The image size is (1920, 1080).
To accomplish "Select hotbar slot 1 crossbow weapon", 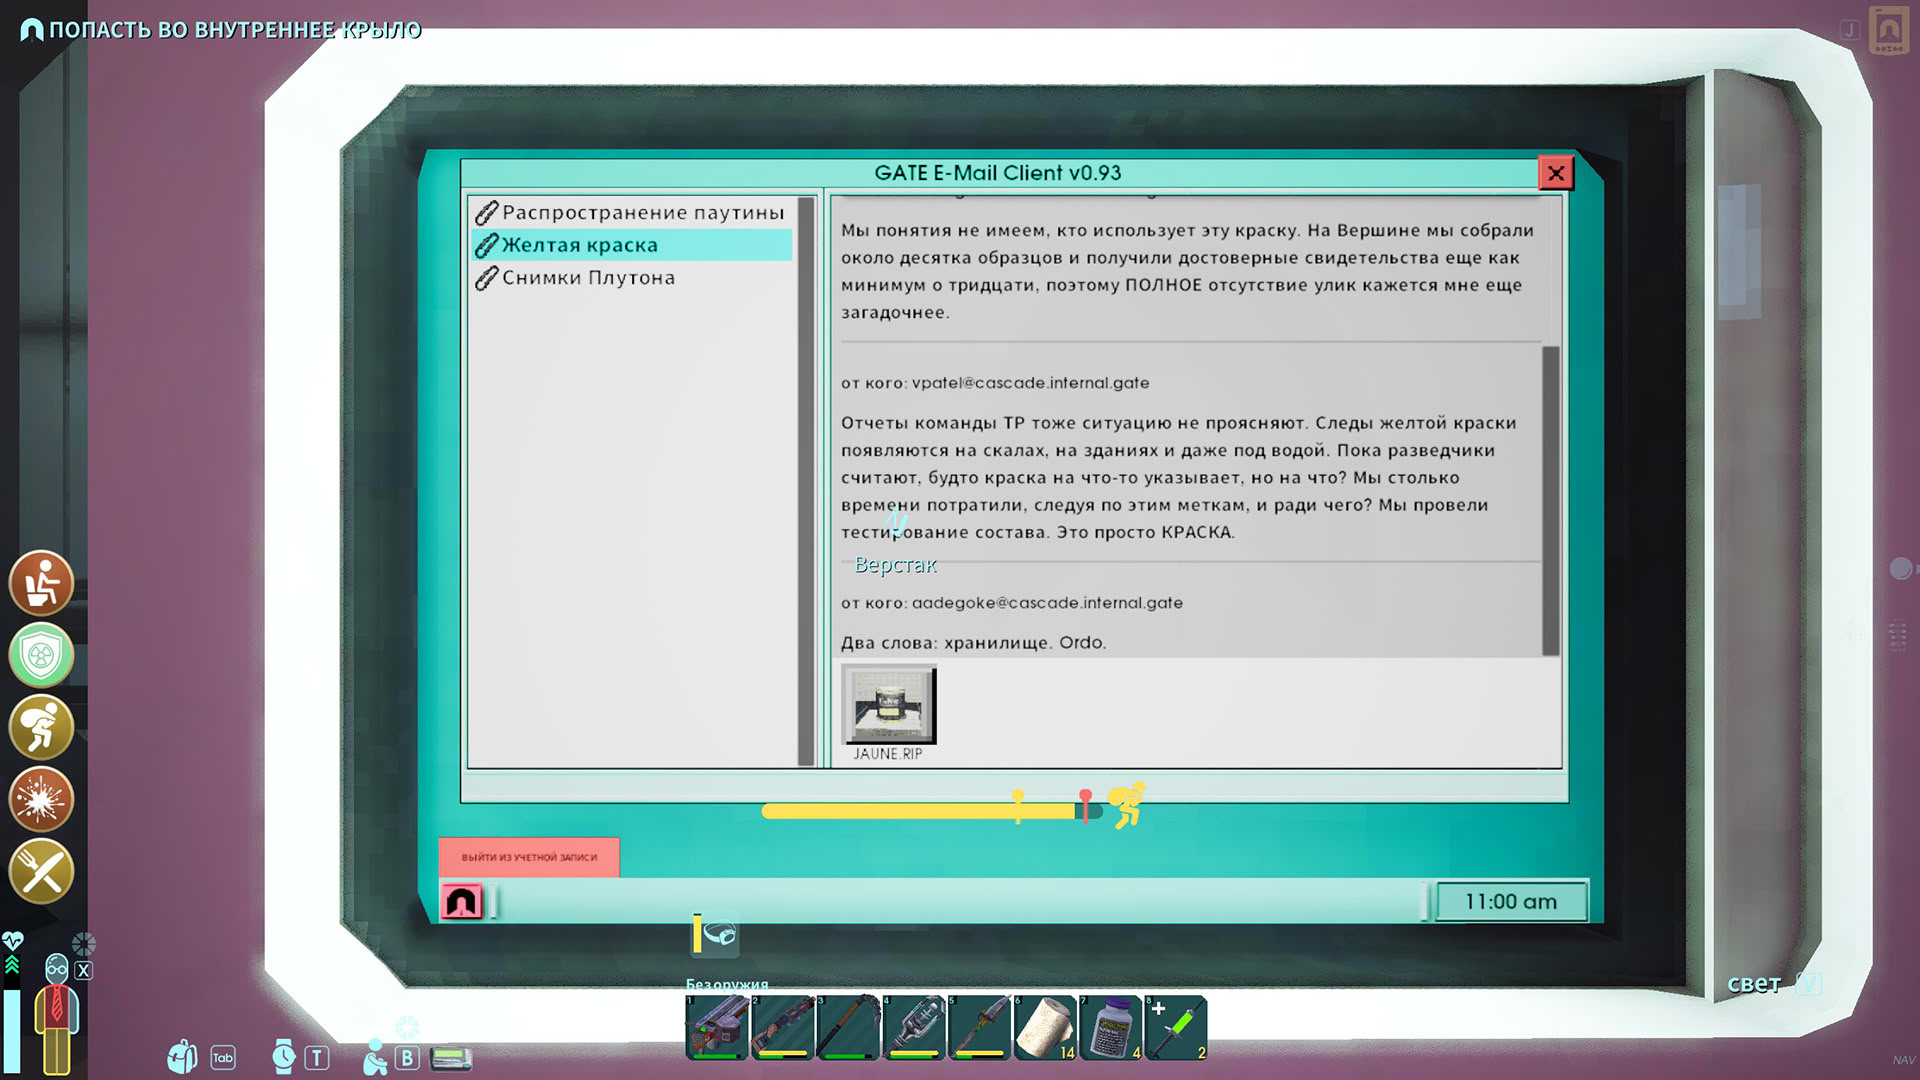I will pos(717,1027).
